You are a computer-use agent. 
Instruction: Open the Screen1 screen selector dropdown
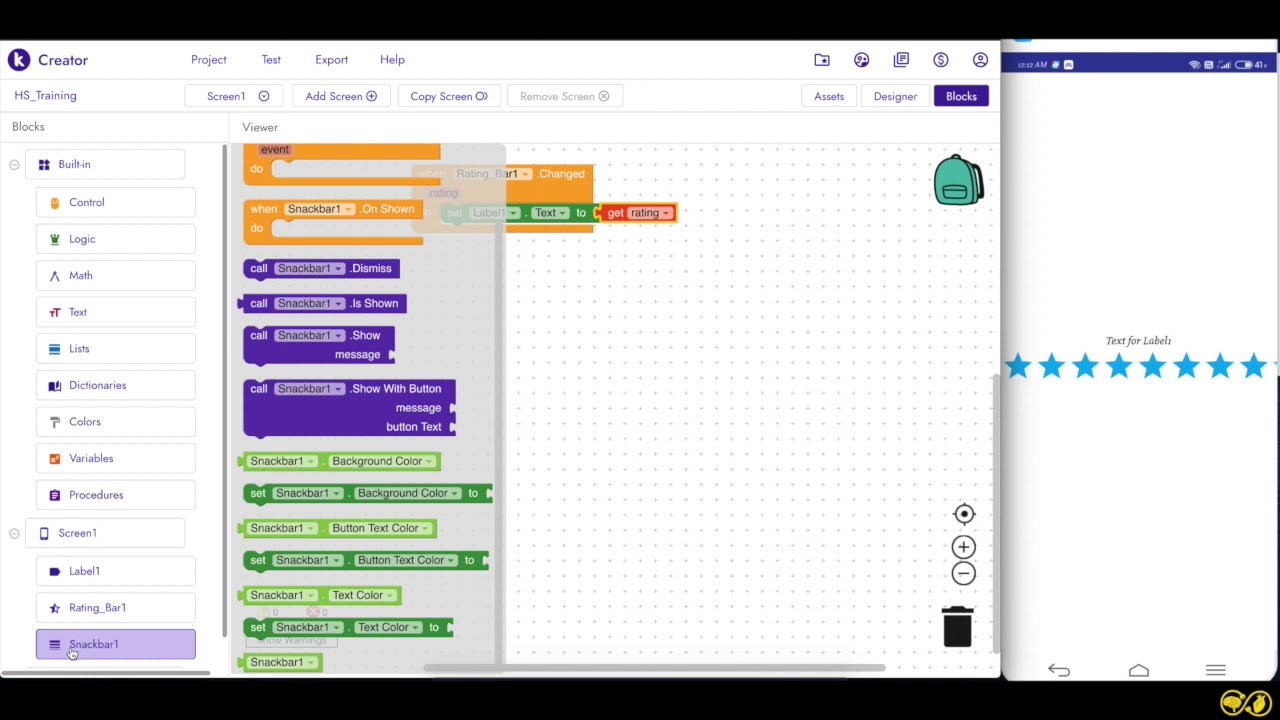(236, 96)
